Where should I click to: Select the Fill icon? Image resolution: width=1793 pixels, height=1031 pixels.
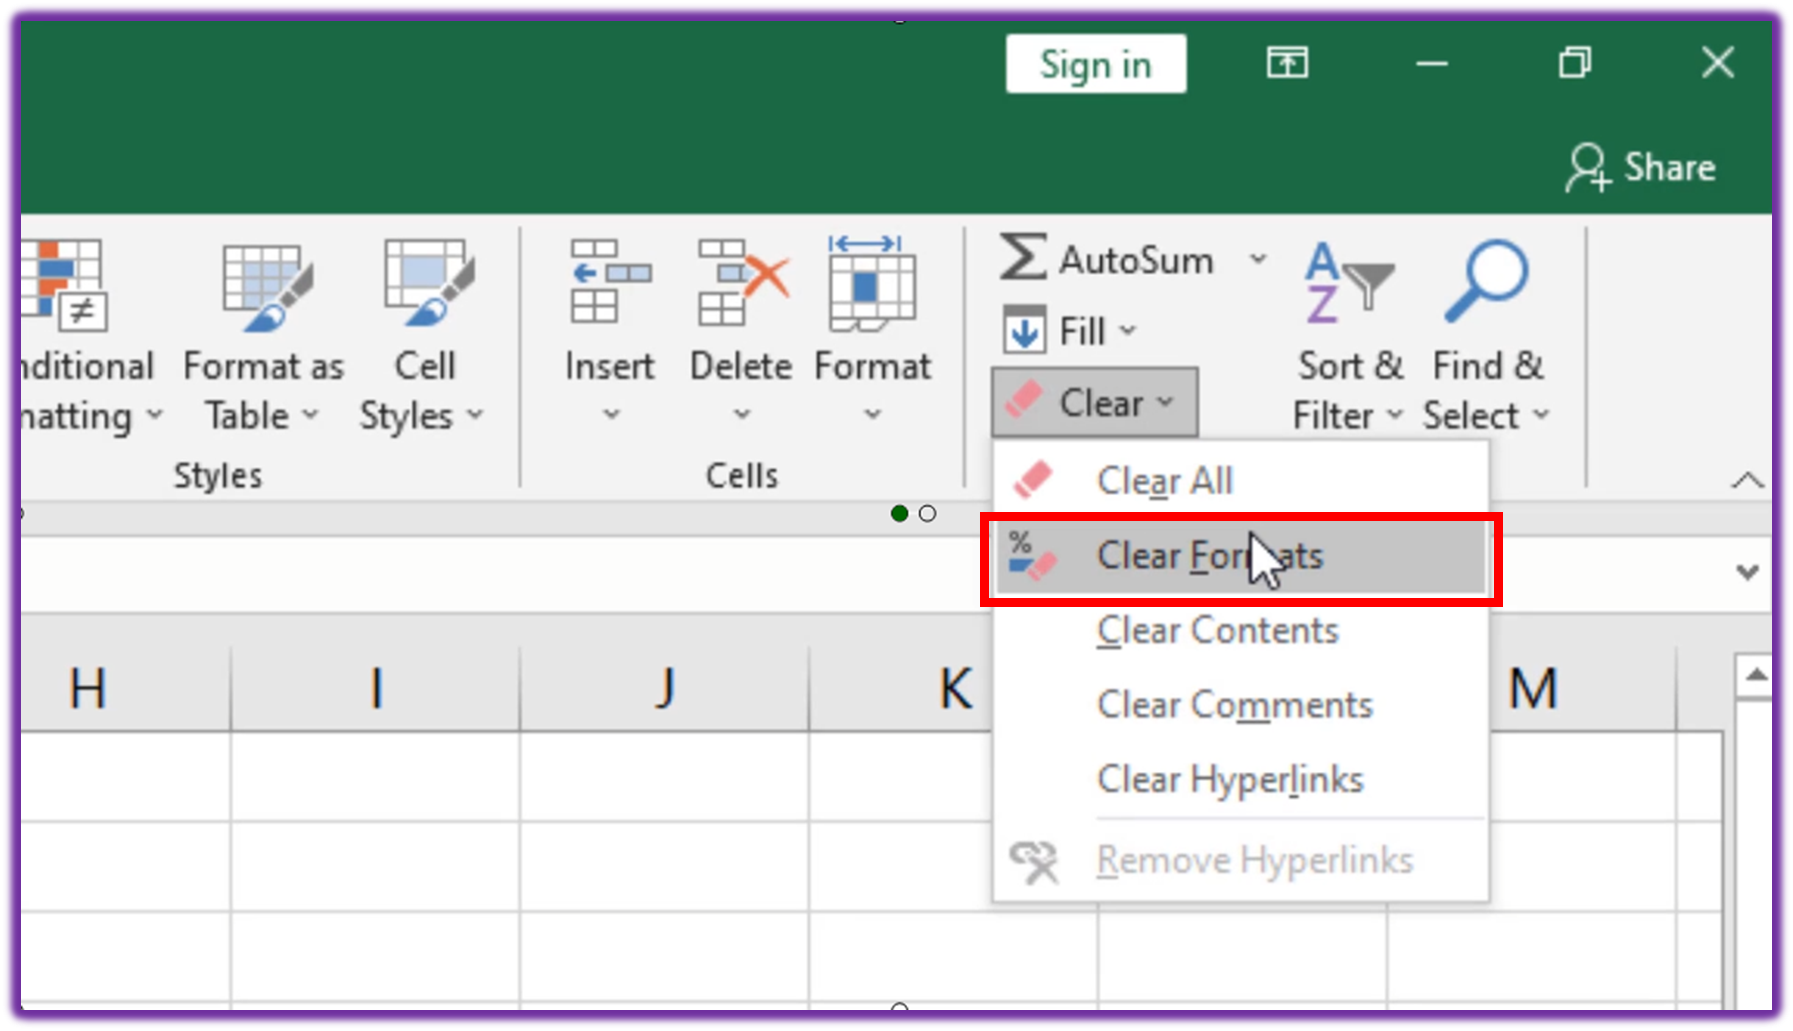tap(1024, 330)
